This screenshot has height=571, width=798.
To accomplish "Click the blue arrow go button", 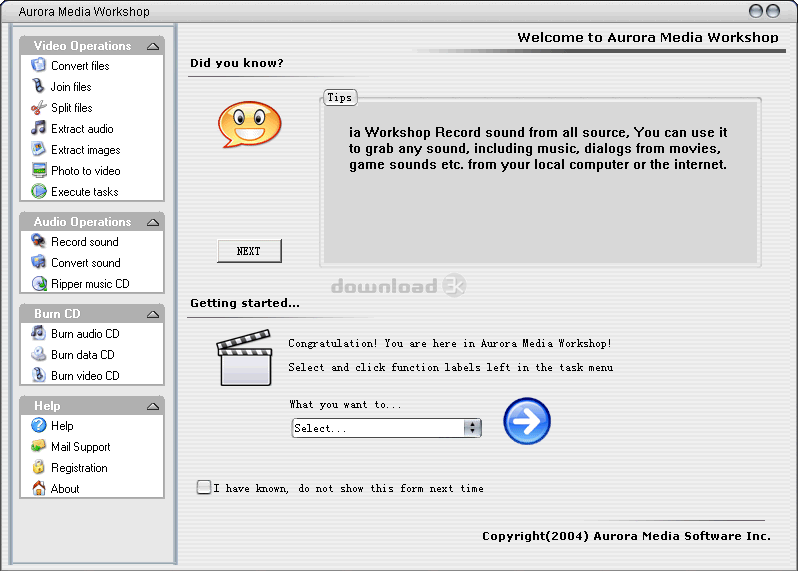I will point(527,421).
